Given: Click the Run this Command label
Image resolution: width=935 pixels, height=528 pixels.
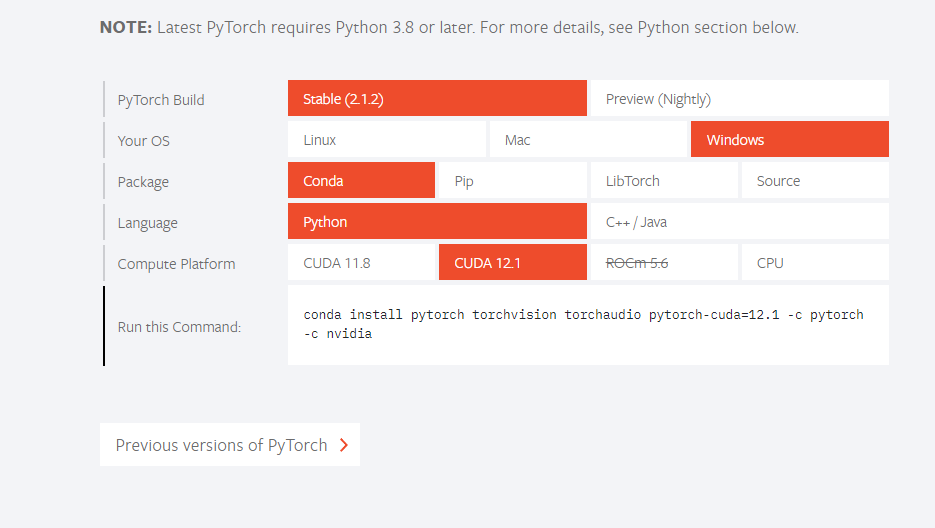Looking at the screenshot, I should [179, 327].
